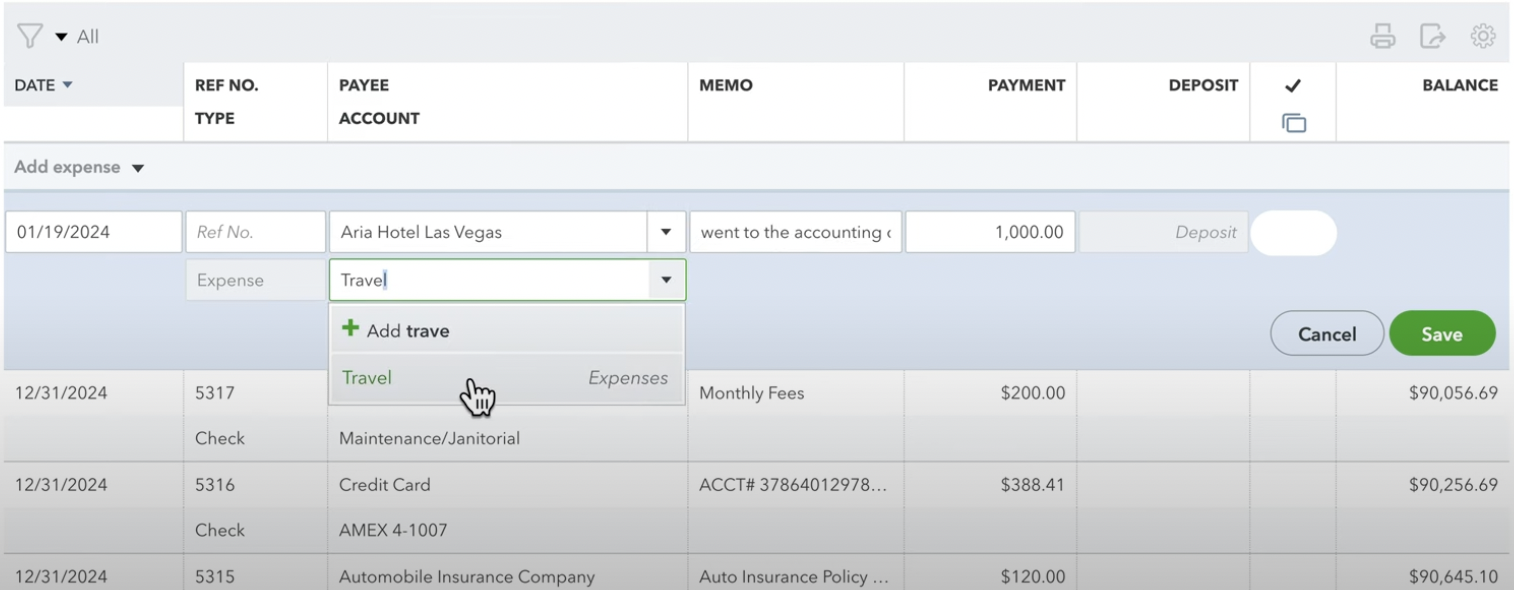The image size is (1514, 590).
Task: Select 'Travel' from the Expenses list
Action: pyautogui.click(x=366, y=378)
